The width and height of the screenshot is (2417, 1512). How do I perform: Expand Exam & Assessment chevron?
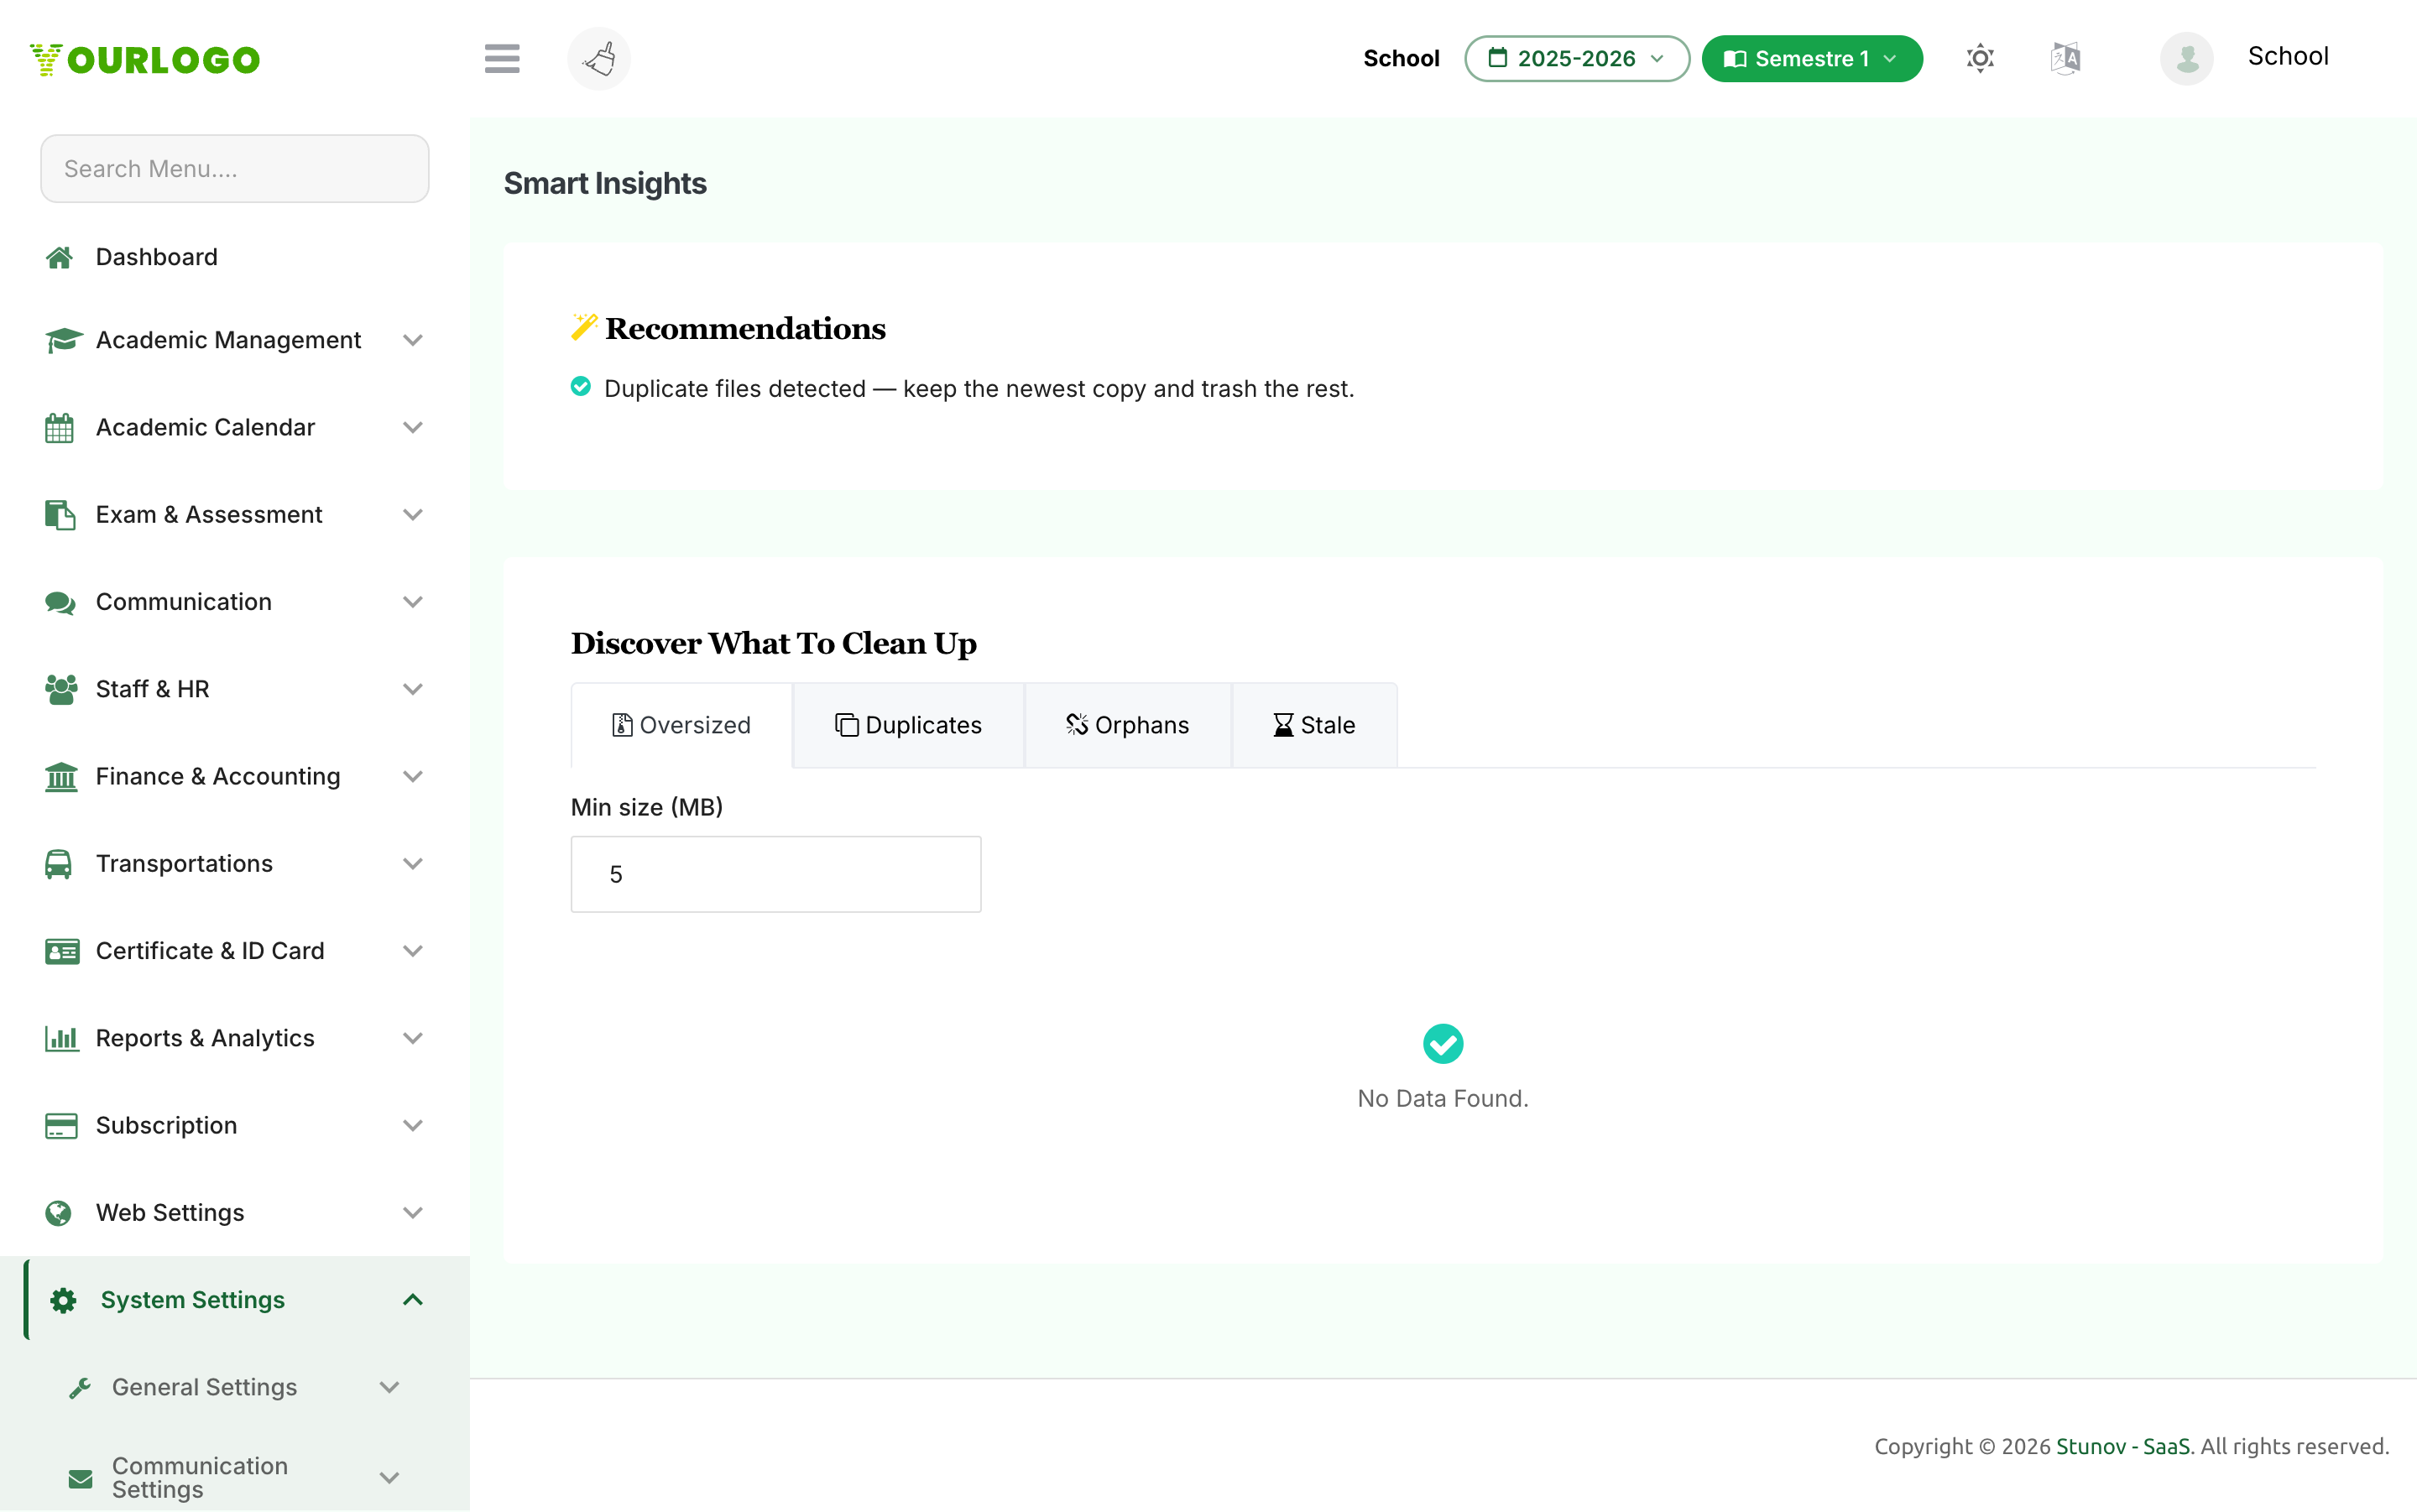413,515
